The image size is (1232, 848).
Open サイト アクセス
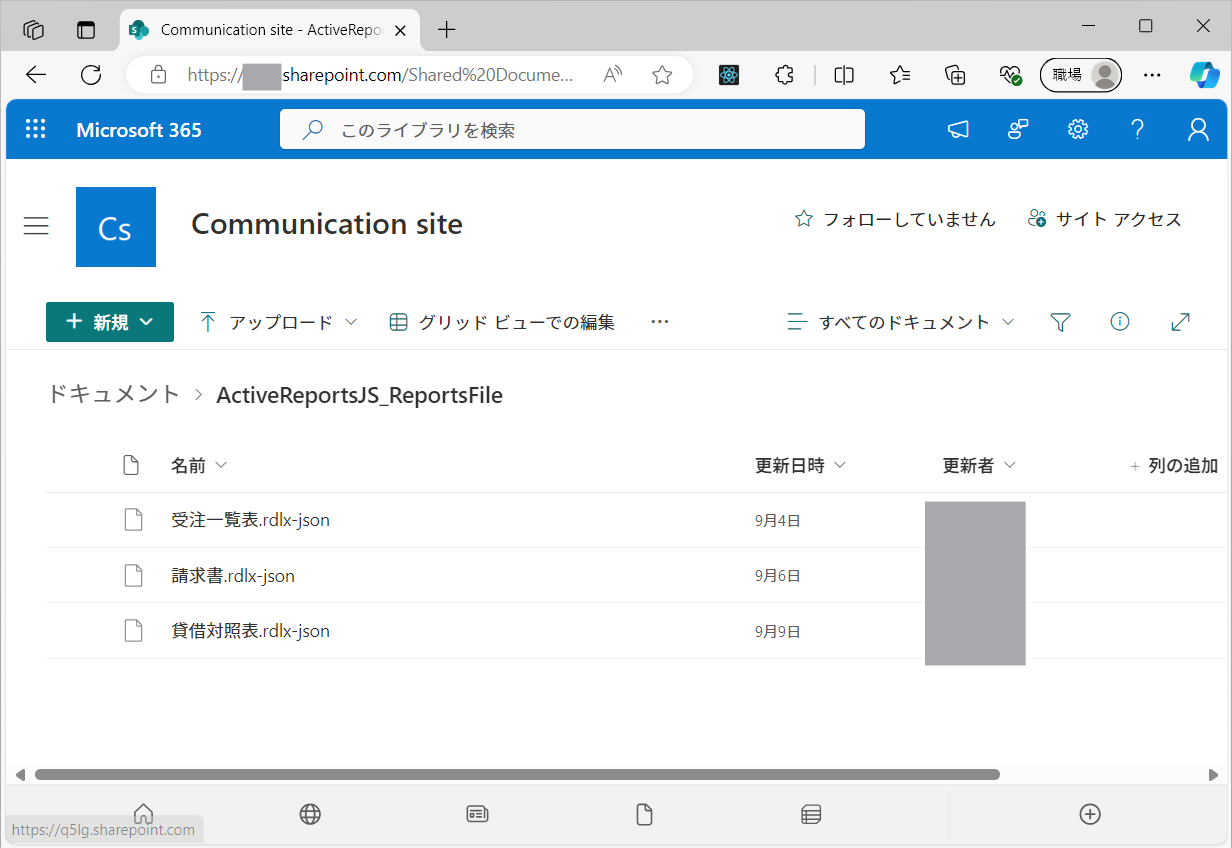pos(1104,219)
